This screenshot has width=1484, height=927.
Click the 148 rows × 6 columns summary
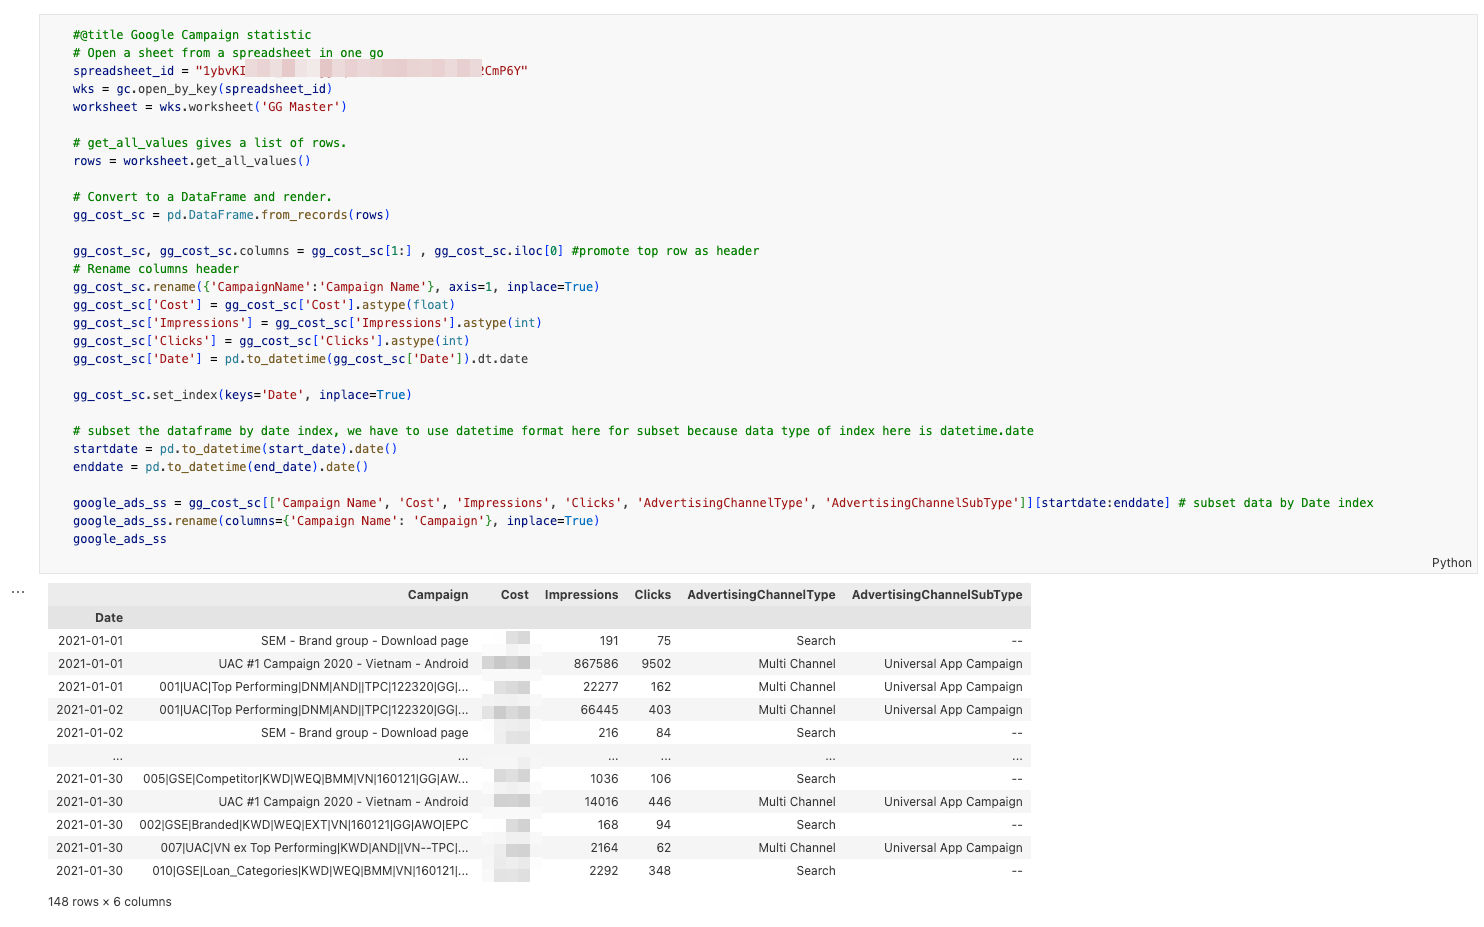tap(110, 902)
